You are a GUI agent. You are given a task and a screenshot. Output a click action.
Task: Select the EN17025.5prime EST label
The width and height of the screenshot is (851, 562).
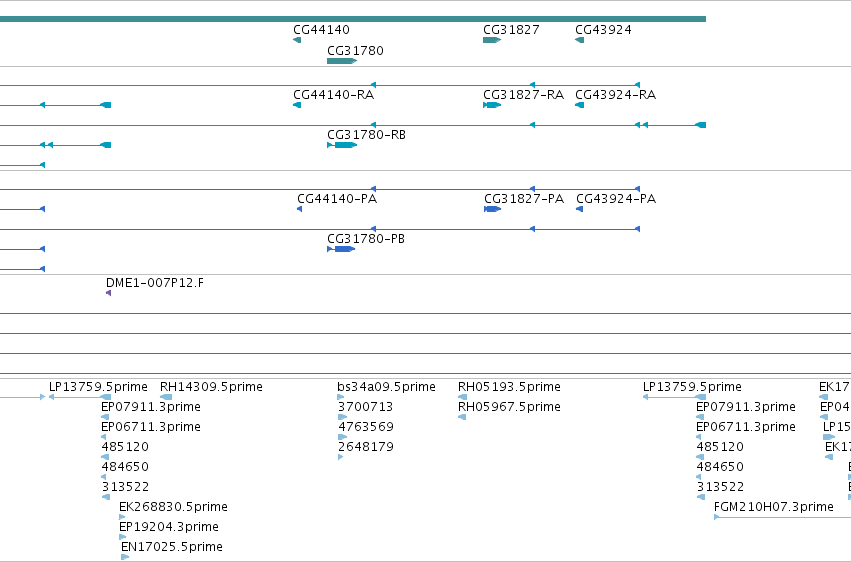pyautogui.click(x=172, y=547)
